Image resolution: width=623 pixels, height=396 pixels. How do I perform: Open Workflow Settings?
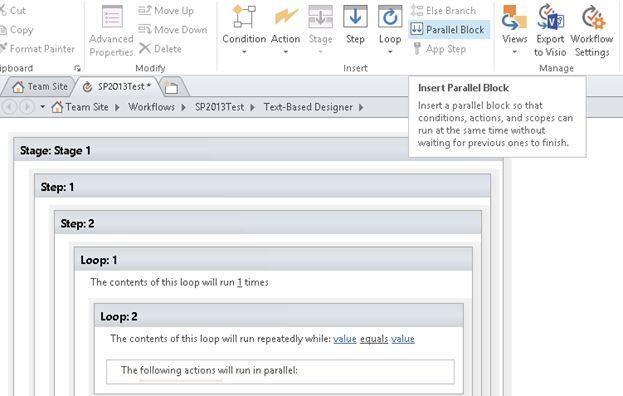[x=592, y=31]
